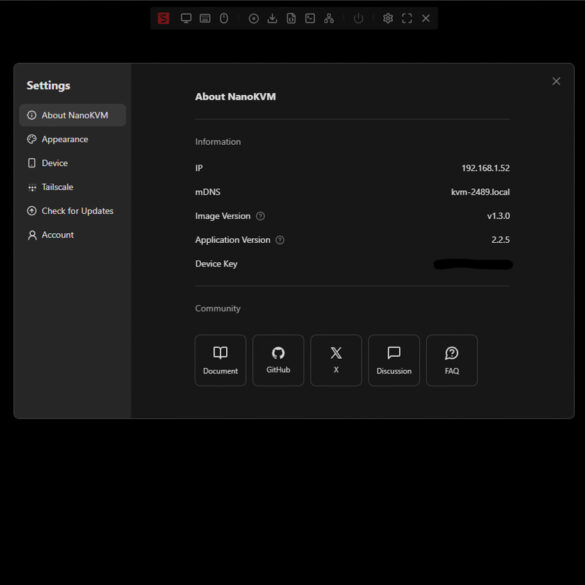Open the Discussion community link
Screen dimensions: 585x585
pyautogui.click(x=394, y=360)
